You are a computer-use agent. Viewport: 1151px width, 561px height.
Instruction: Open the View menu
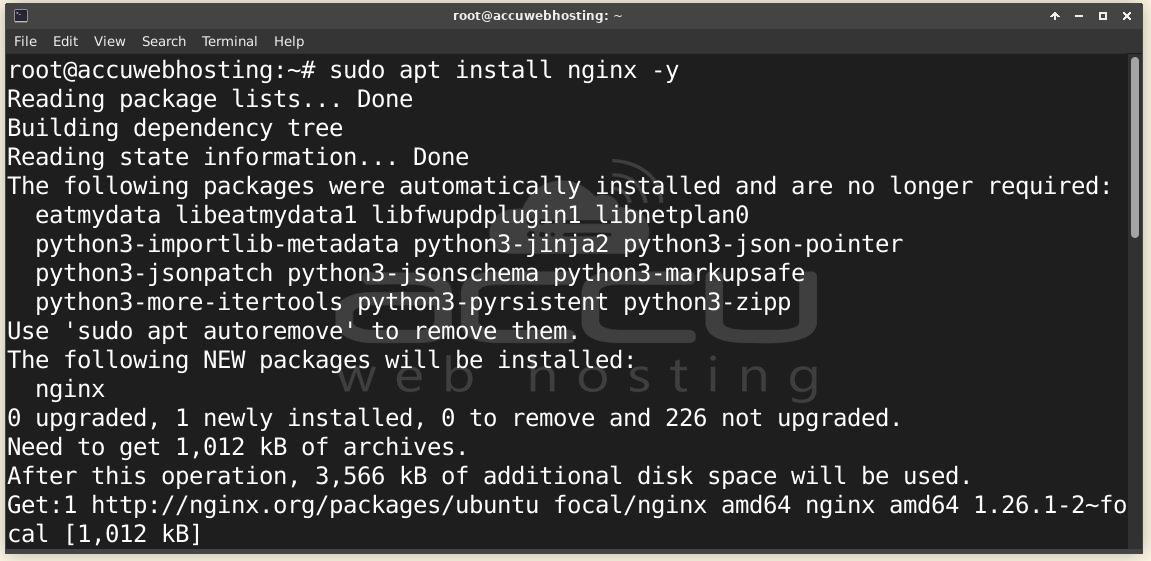(x=109, y=41)
